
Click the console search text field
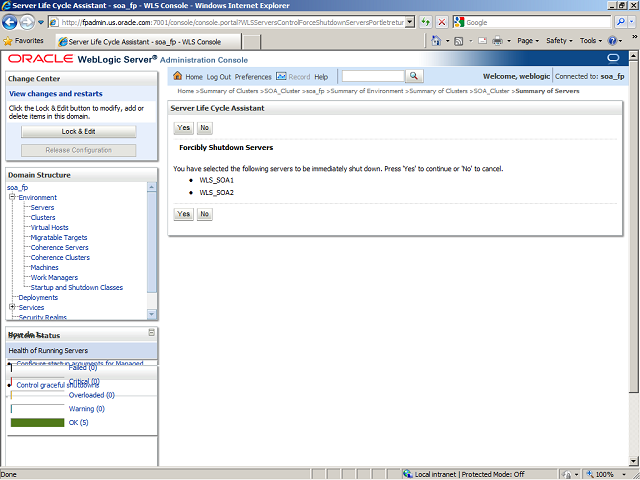[372, 76]
